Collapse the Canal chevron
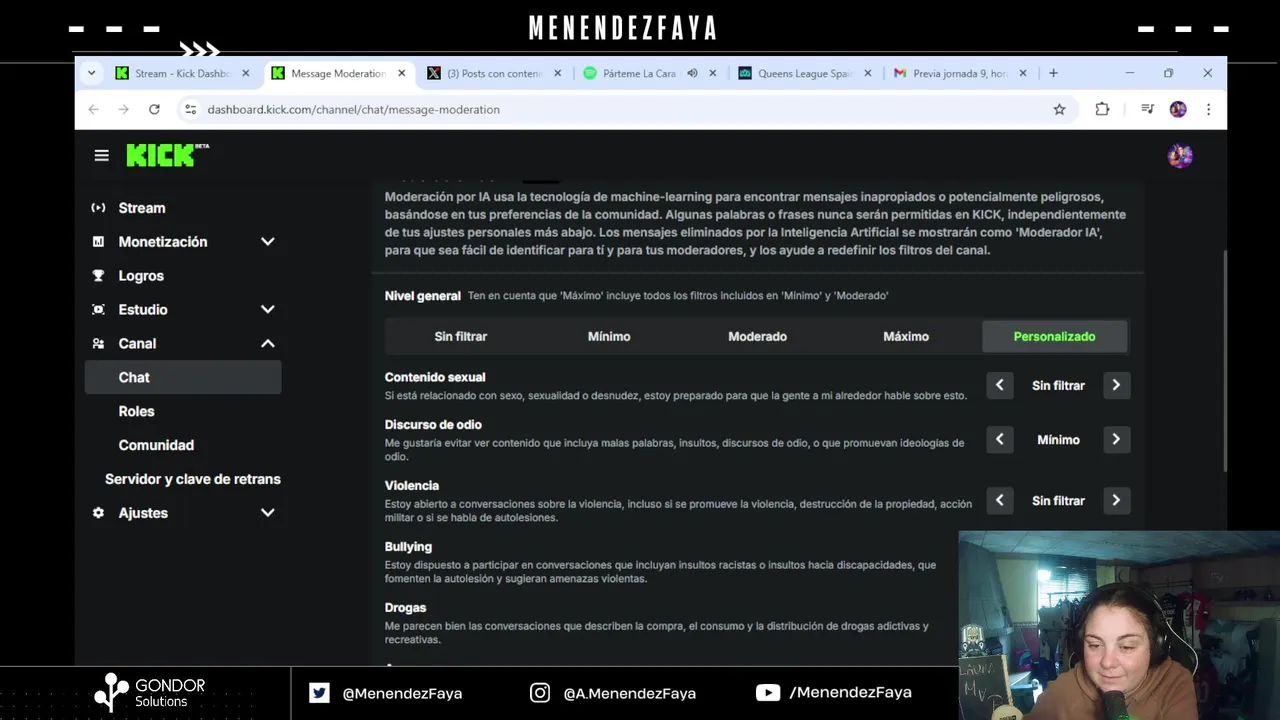This screenshot has width=1280, height=720. click(268, 344)
